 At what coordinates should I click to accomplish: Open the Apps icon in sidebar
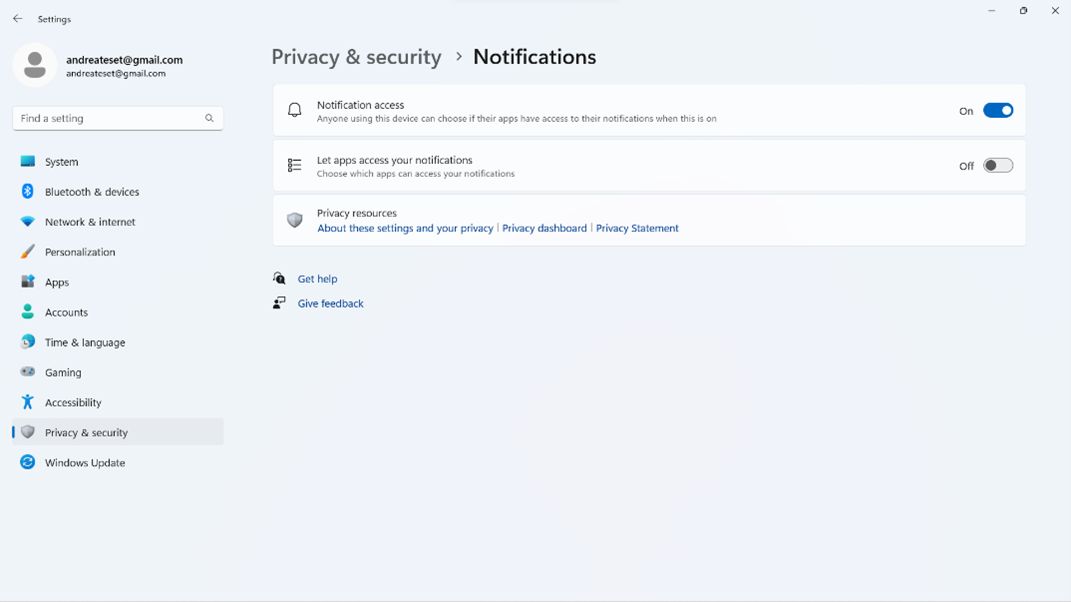coord(28,282)
